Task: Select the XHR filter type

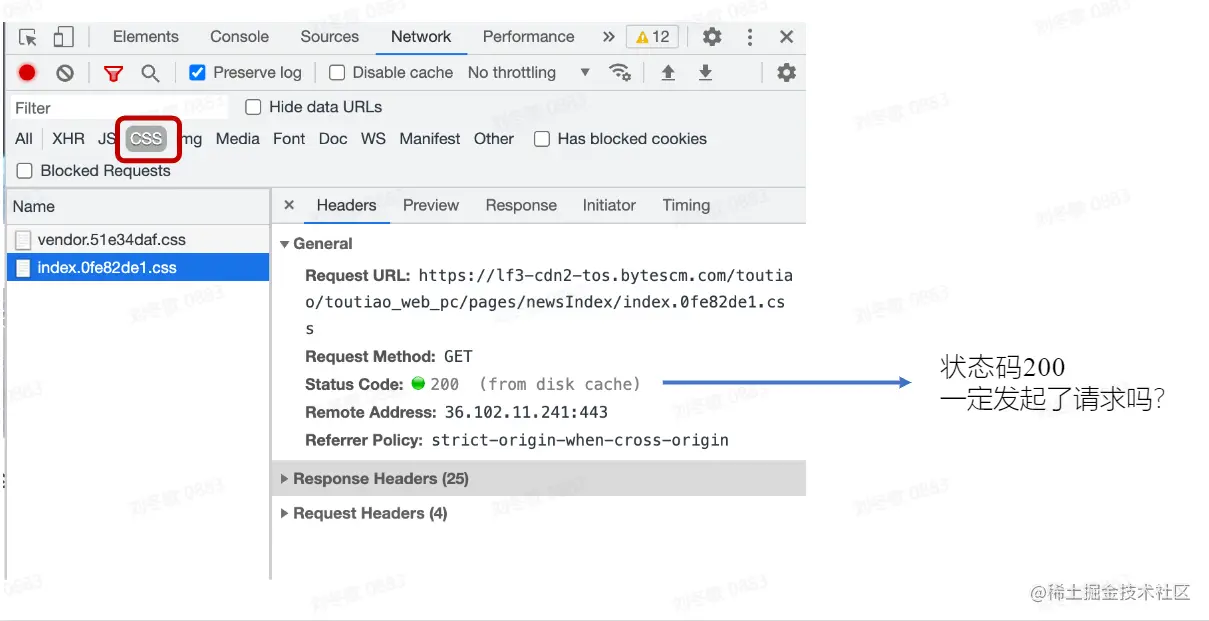Action: (68, 139)
